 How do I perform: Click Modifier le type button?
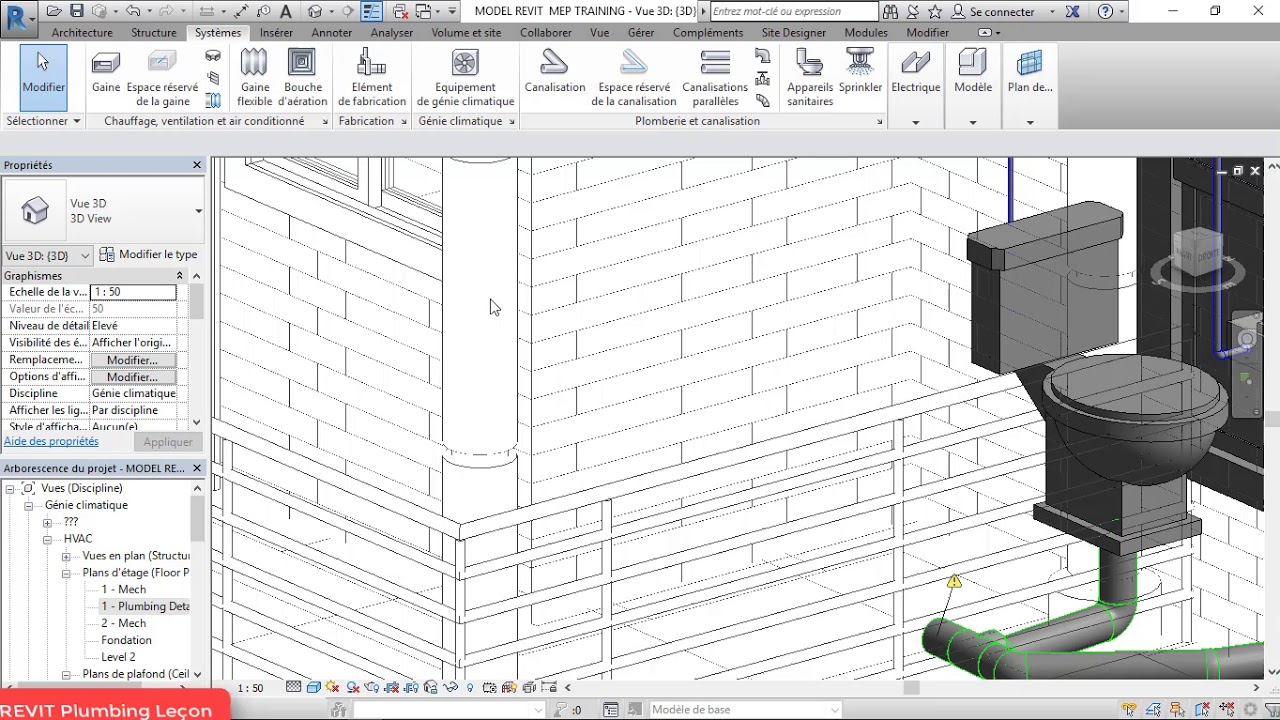tap(148, 255)
